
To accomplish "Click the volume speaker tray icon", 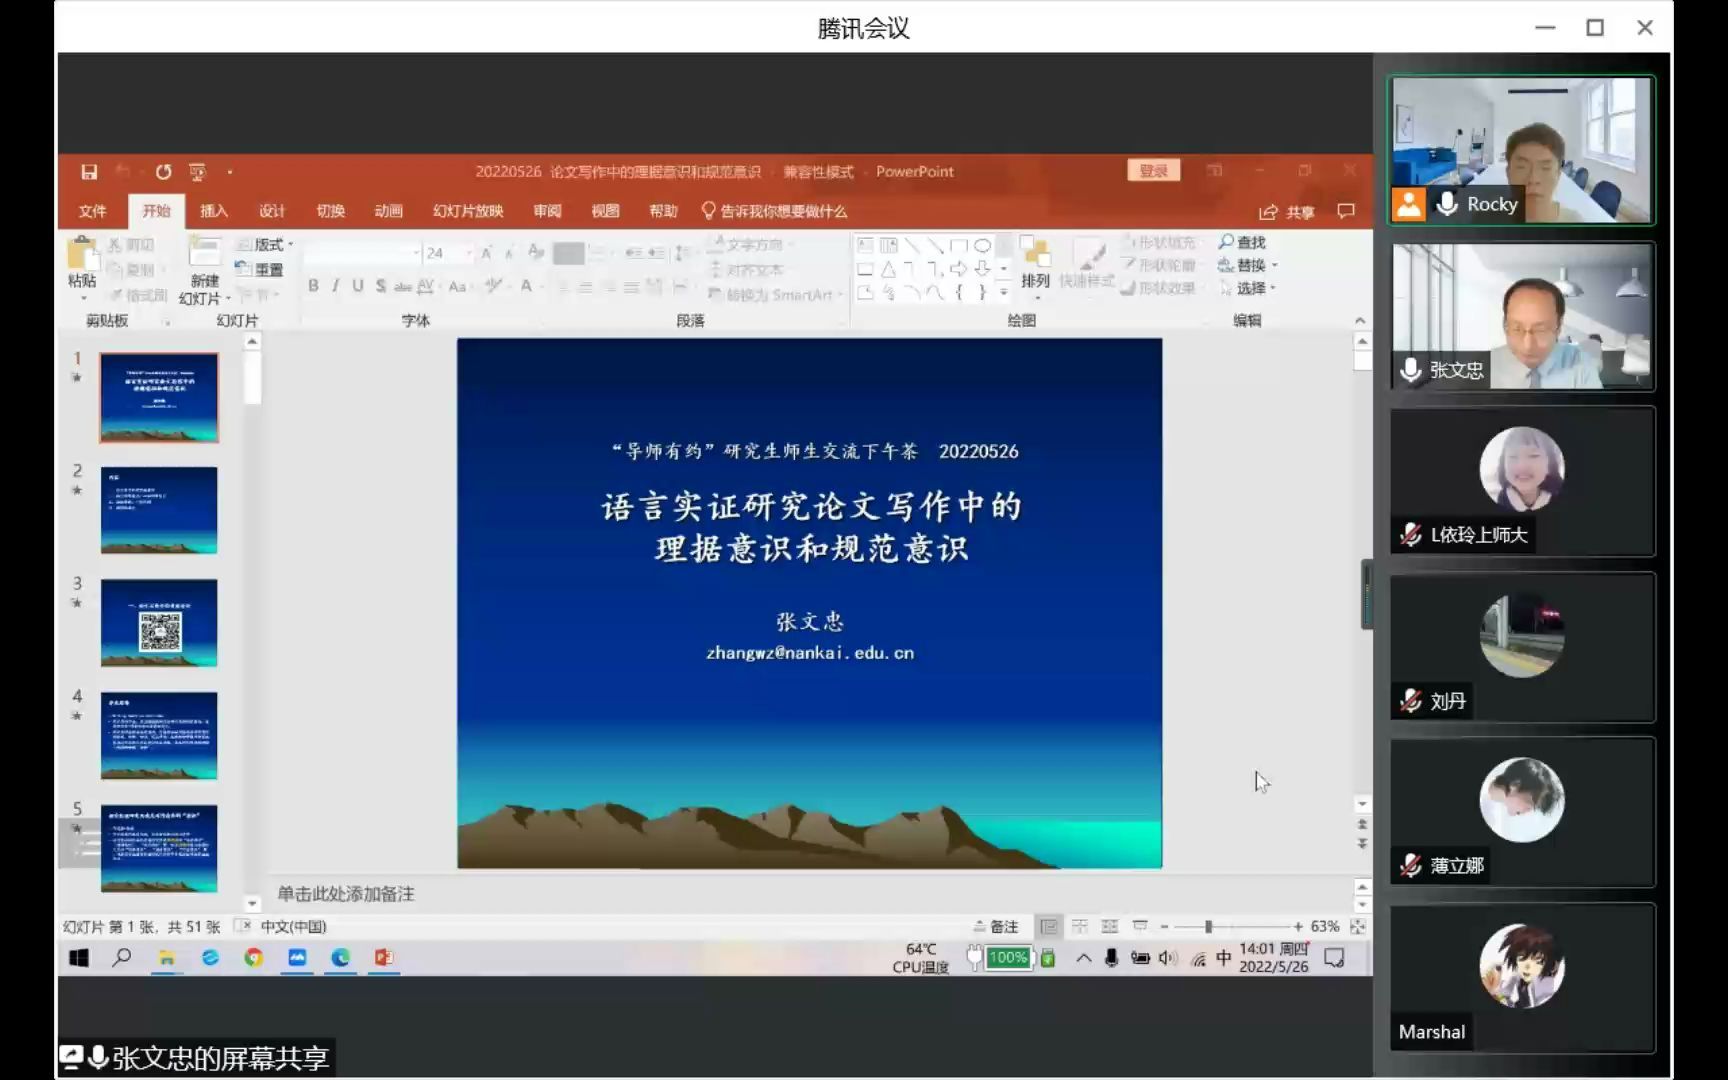I will point(1167,958).
